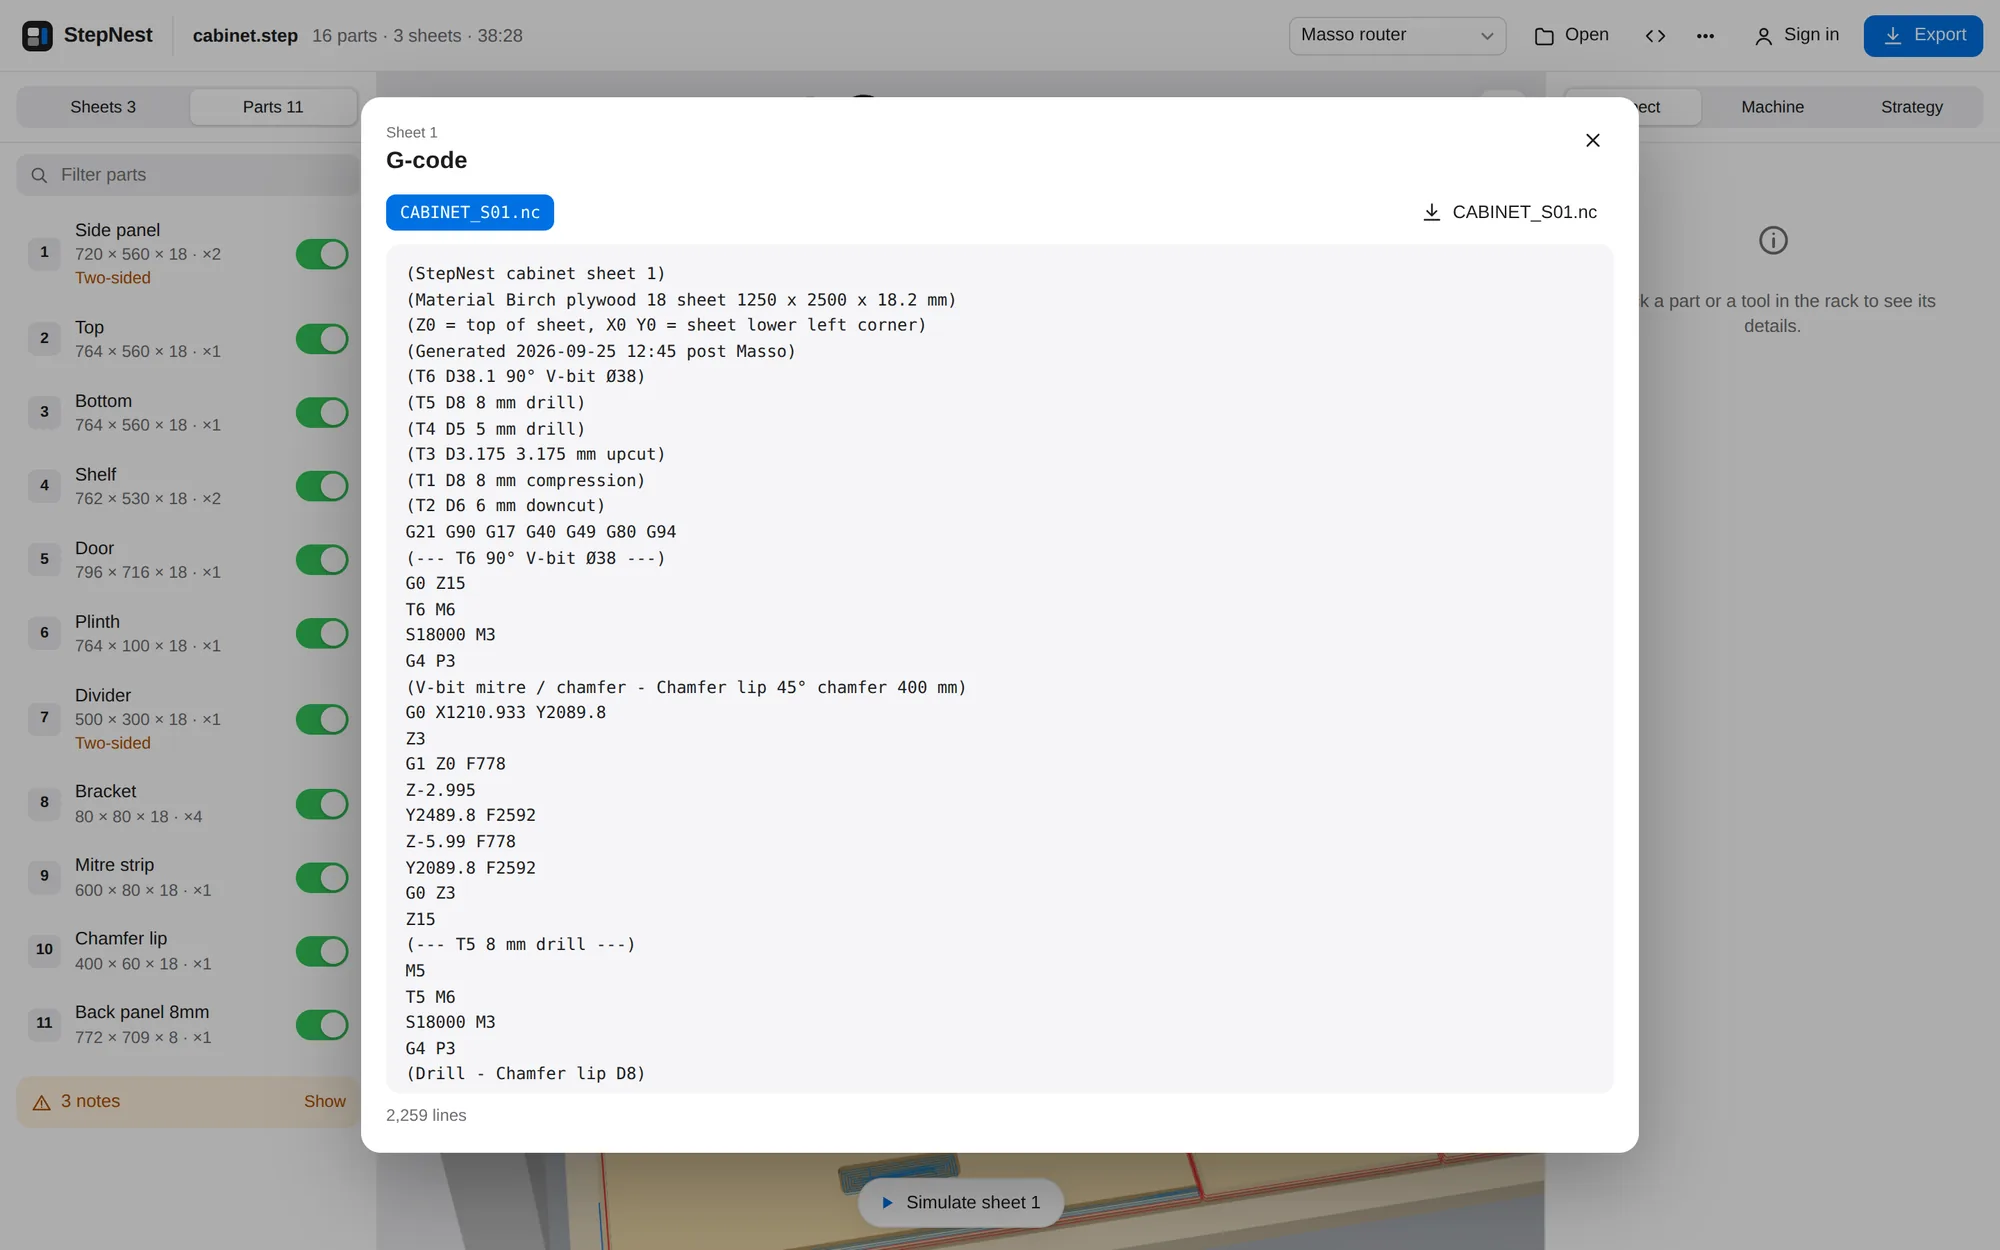Click the search magnifier icon
Screen dimensions: 2000x1250
[39, 175]
